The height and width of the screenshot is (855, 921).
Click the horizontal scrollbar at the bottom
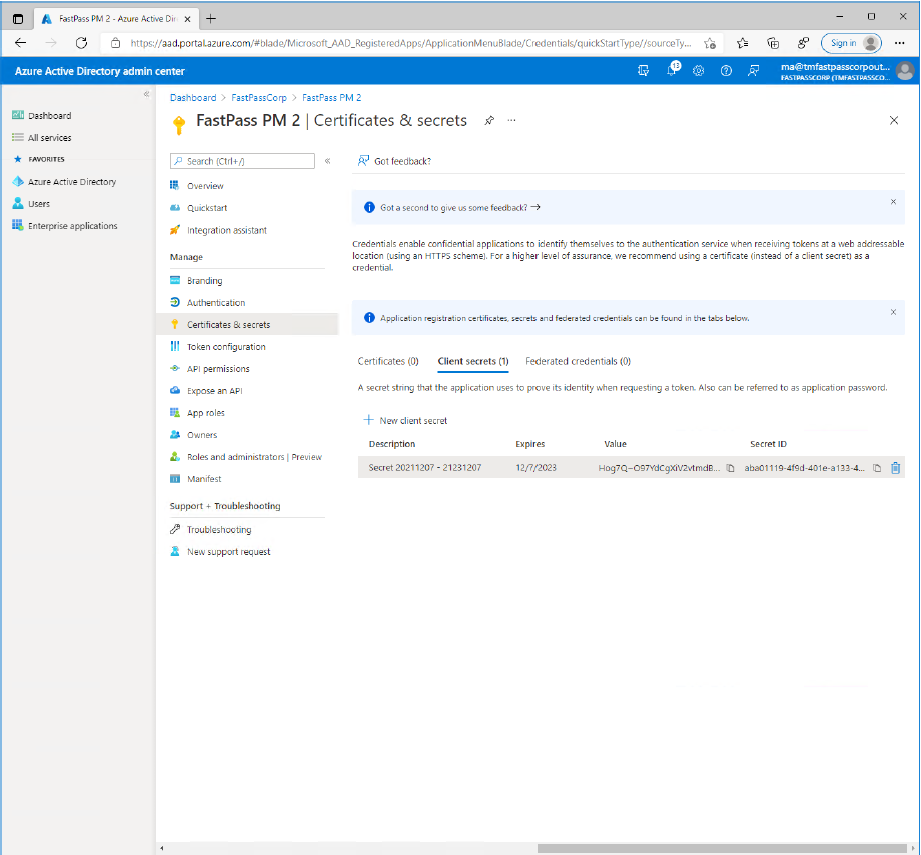click(x=722, y=848)
